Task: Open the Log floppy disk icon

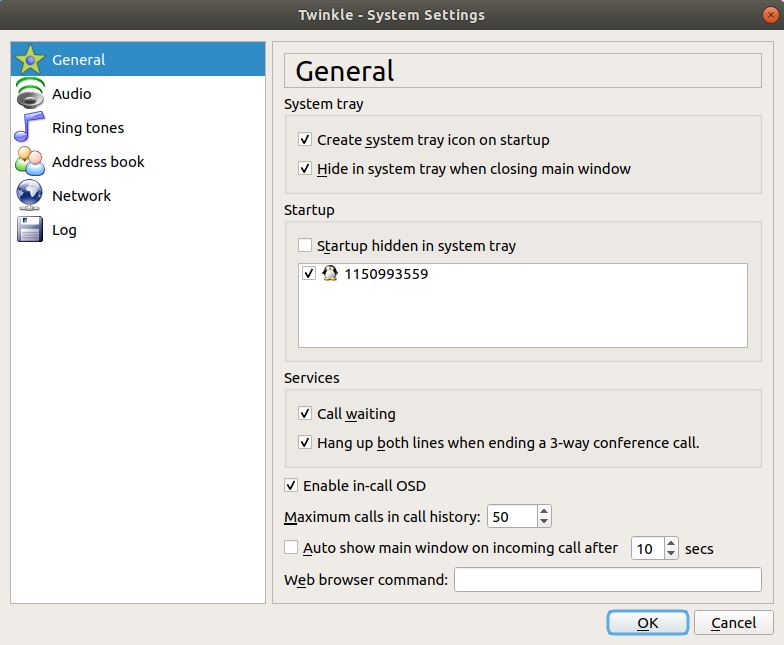Action: pyautogui.click(x=30, y=230)
